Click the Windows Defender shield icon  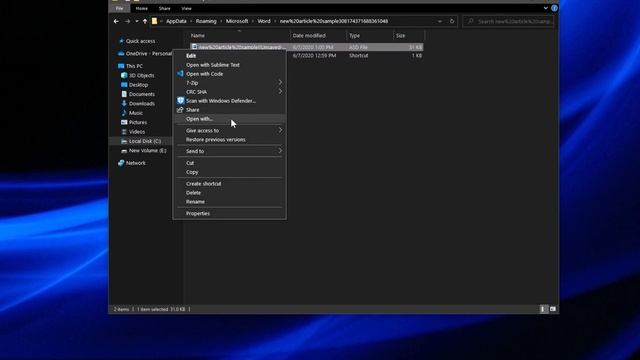point(180,100)
